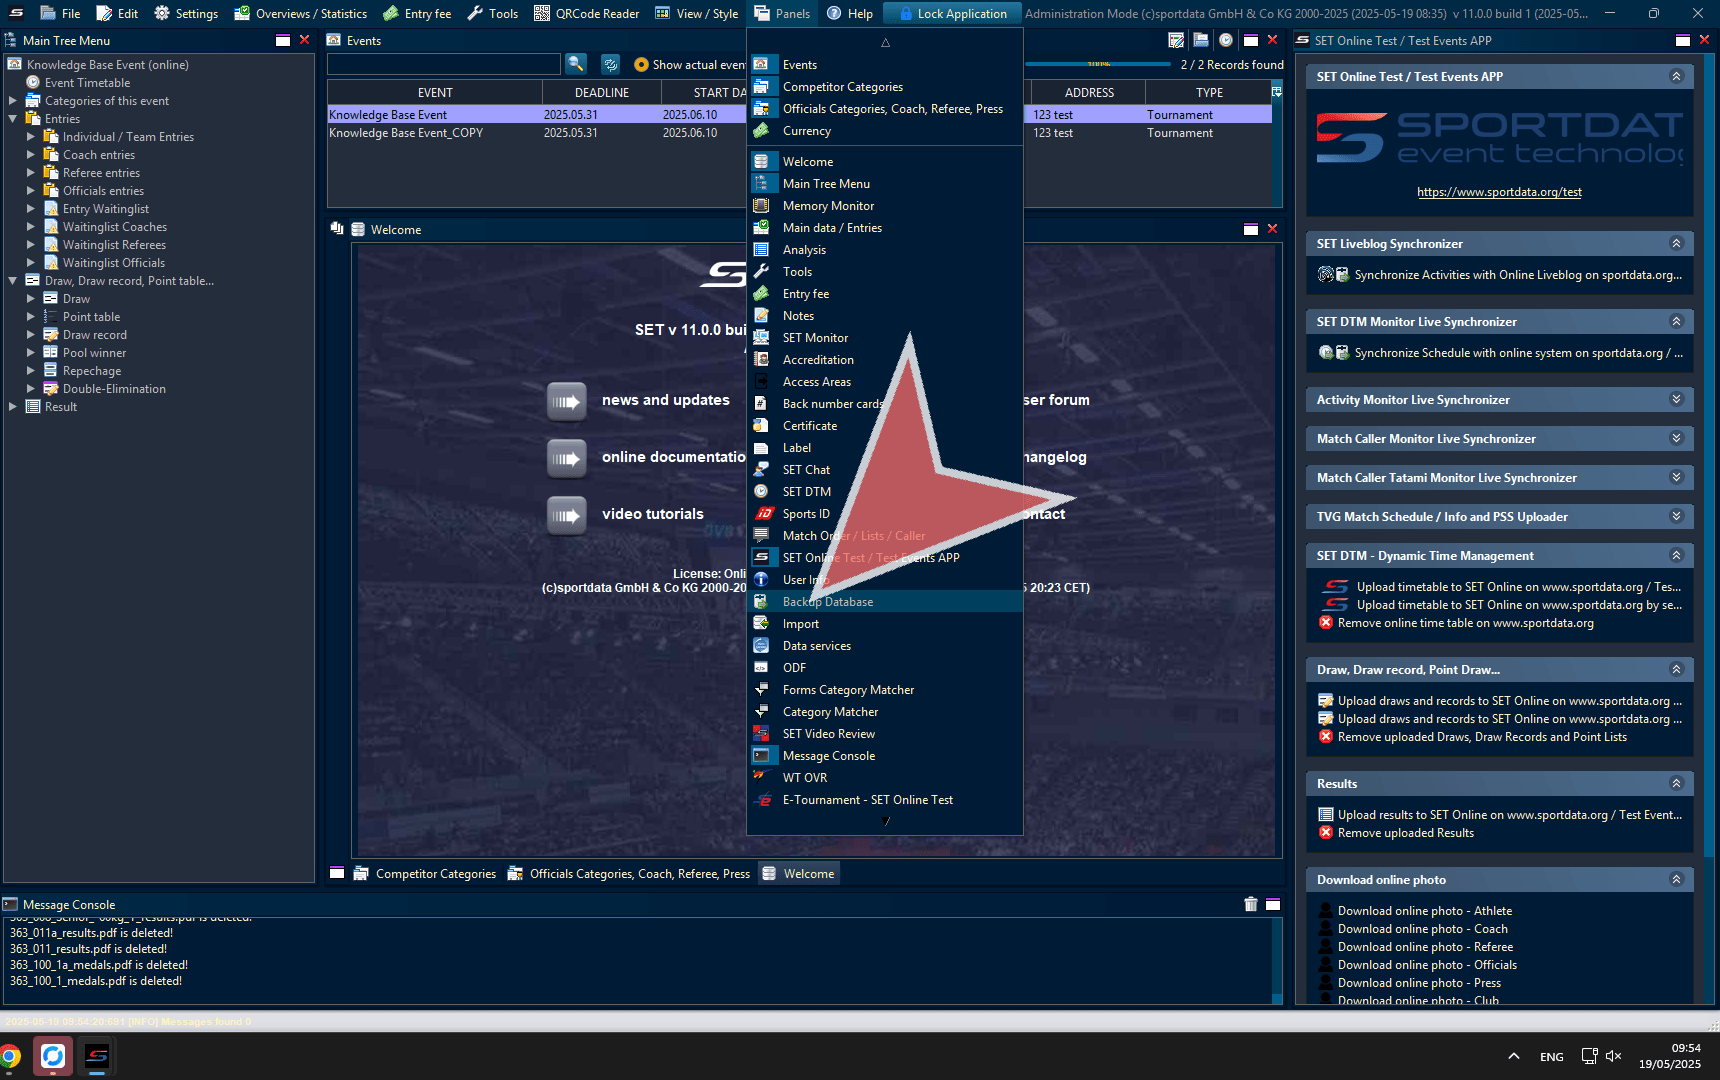Switch to the Competitor Categories bottom tab

[435, 874]
